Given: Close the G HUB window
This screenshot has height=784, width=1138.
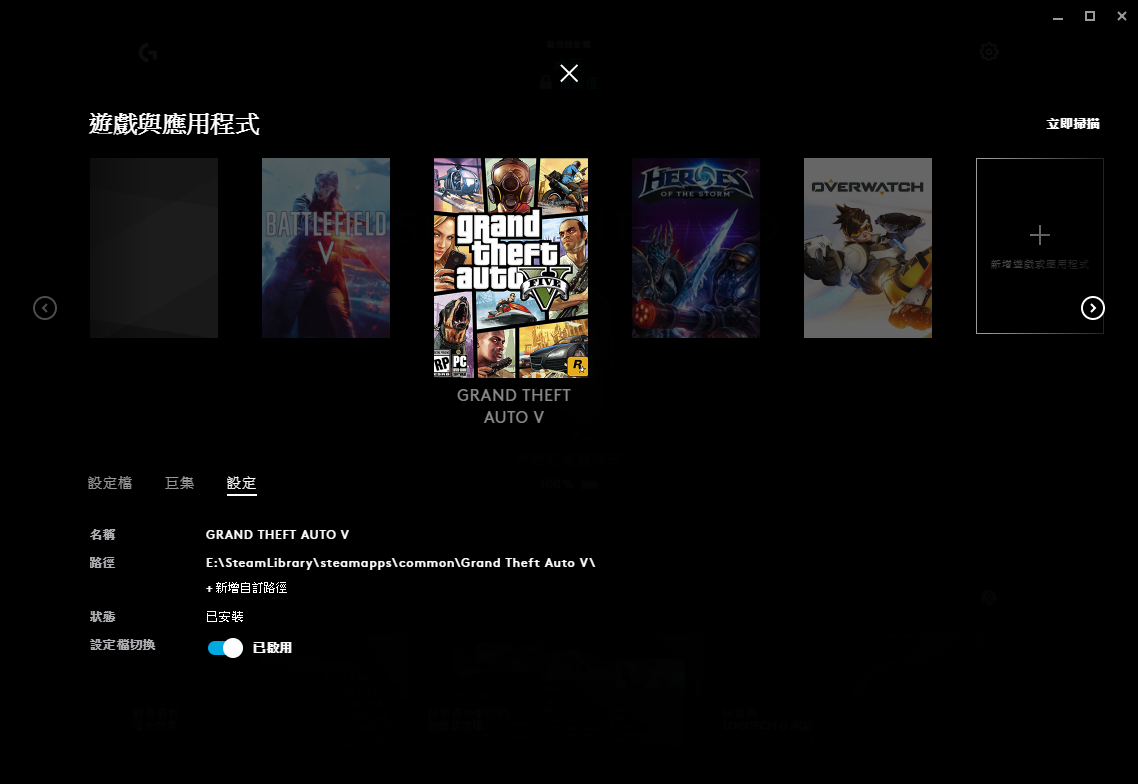Looking at the screenshot, I should (1122, 16).
